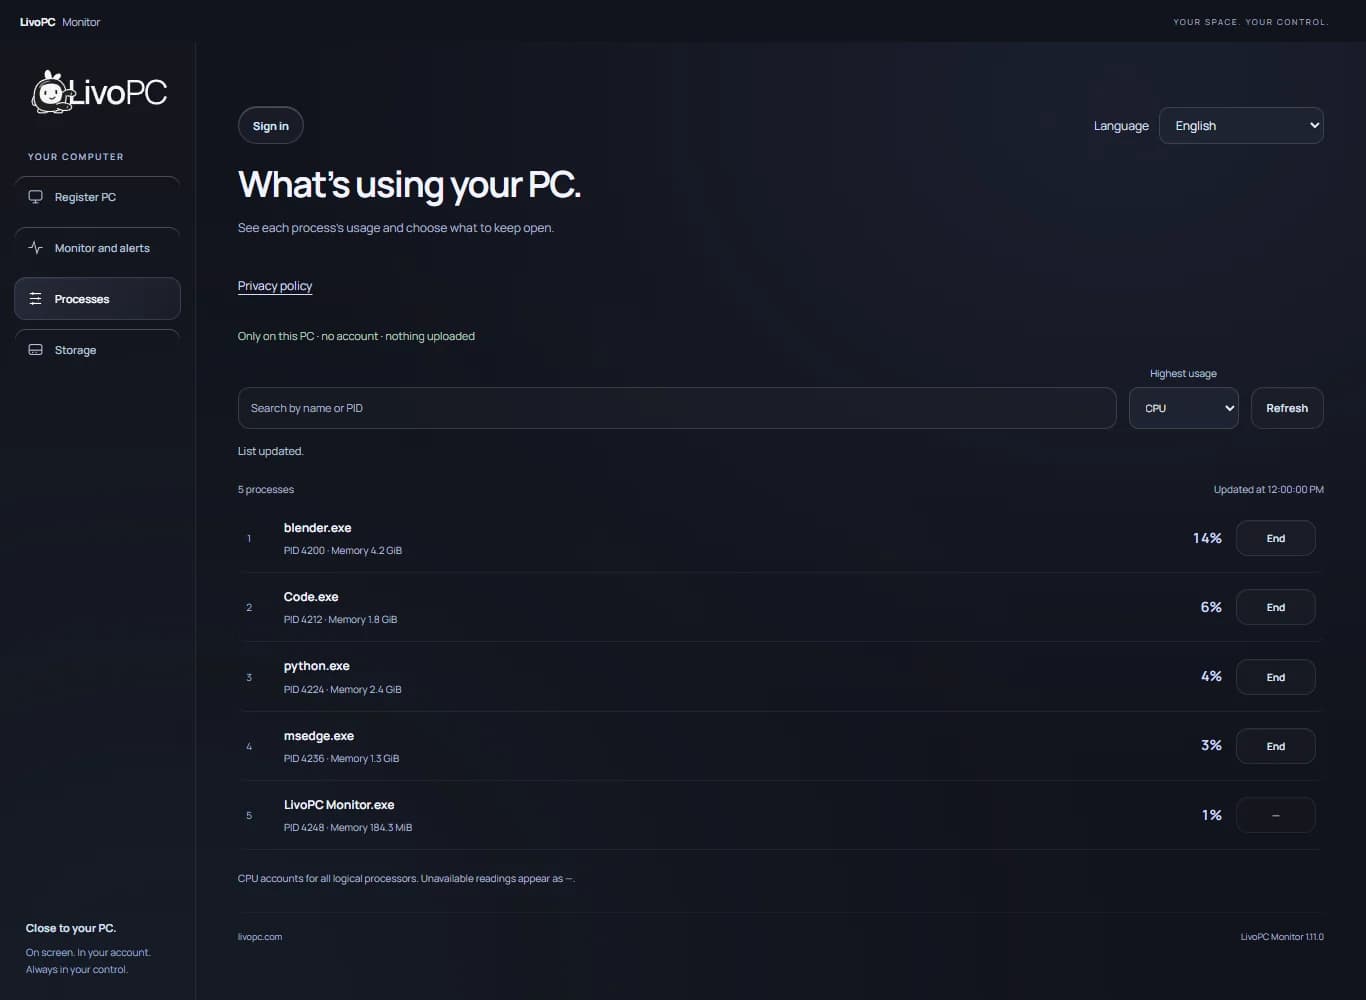End the msedge.exe process
This screenshot has width=1366, height=1000.
1276,746
